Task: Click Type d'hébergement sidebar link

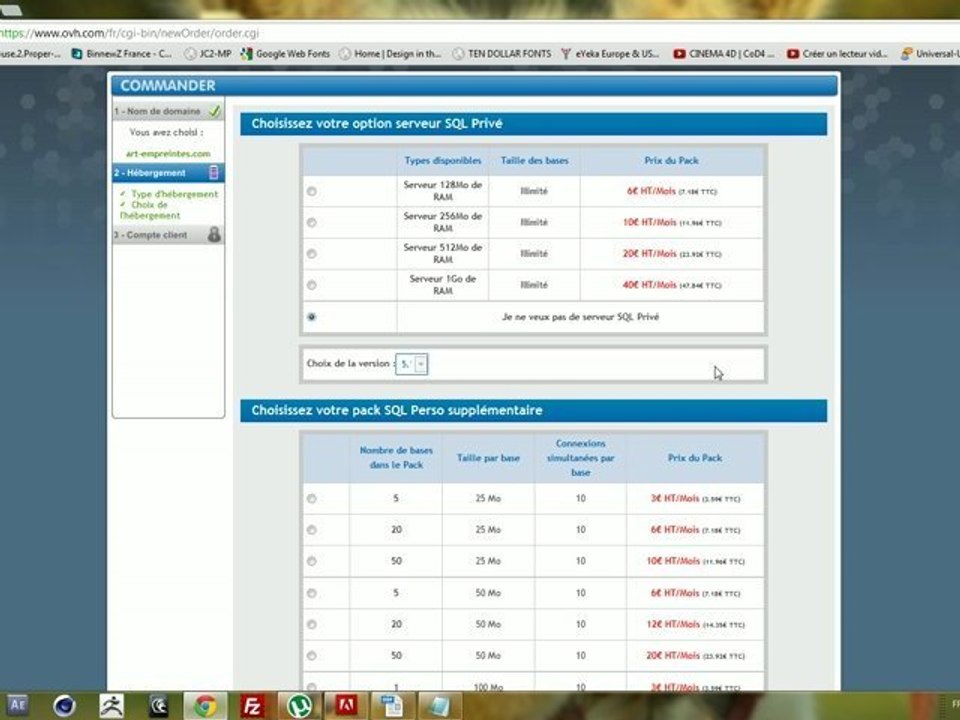Action: click(x=174, y=194)
